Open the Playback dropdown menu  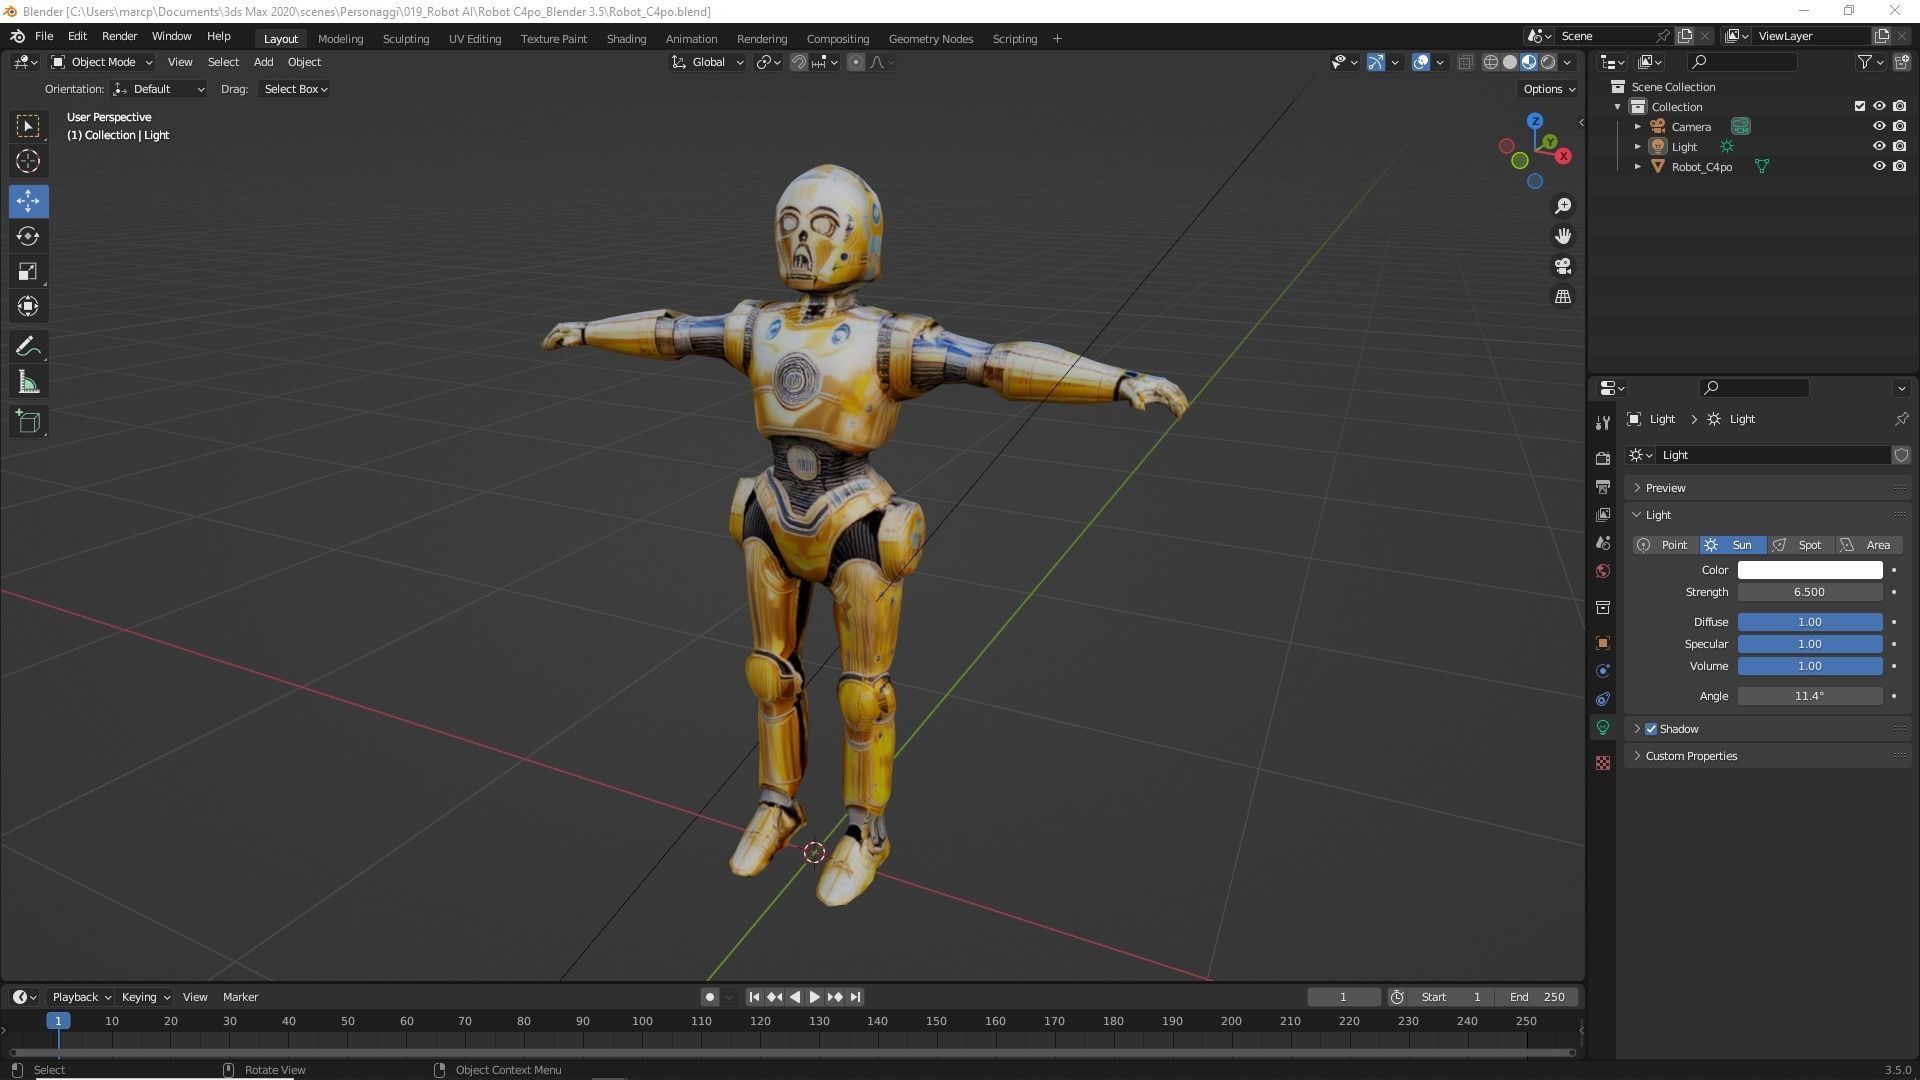(81, 997)
